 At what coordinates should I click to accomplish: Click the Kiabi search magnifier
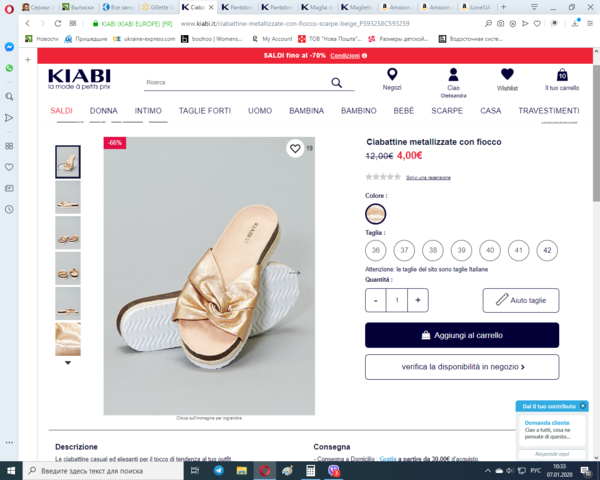click(336, 82)
